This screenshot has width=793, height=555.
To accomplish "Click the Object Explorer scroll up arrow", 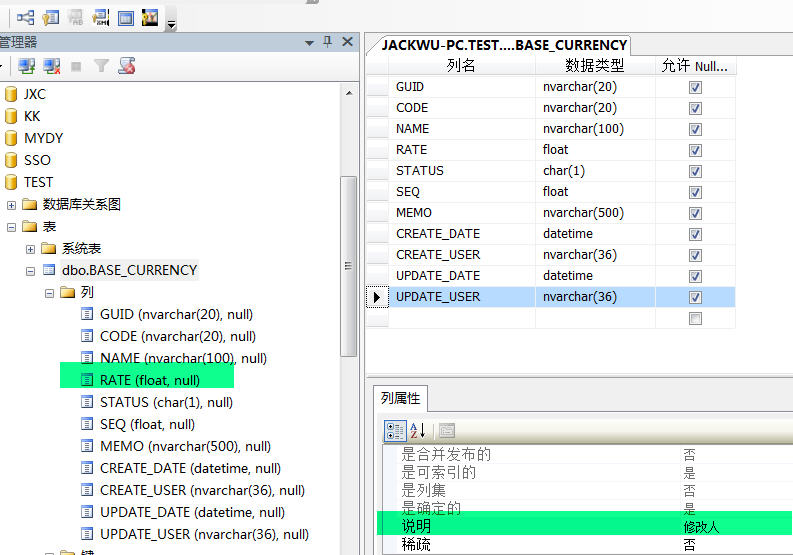I will [x=348, y=93].
